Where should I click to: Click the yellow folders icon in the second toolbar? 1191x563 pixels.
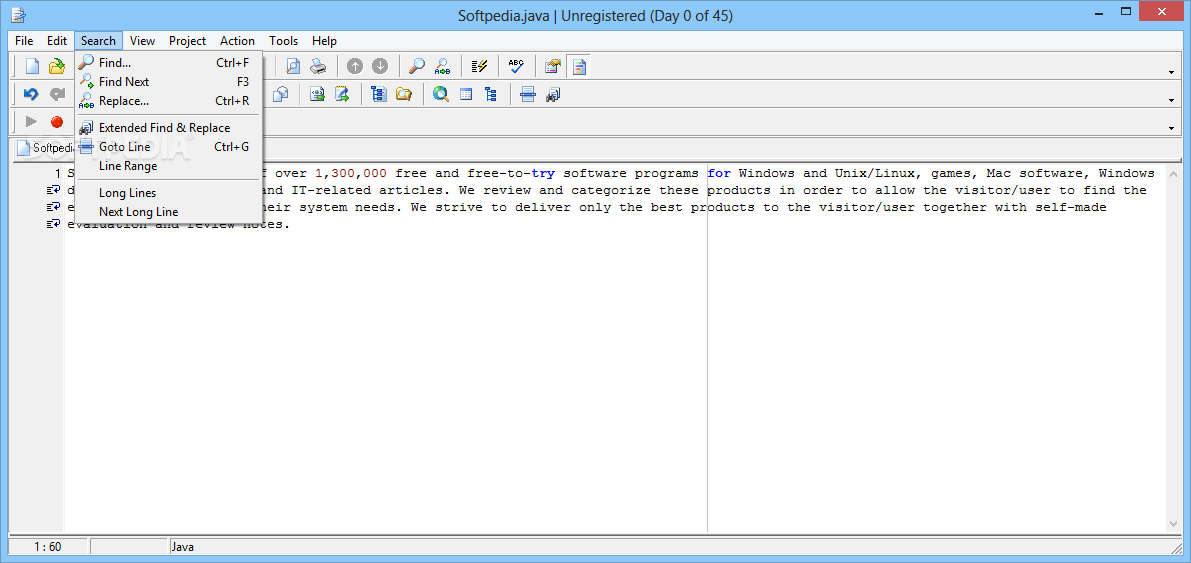tap(404, 94)
